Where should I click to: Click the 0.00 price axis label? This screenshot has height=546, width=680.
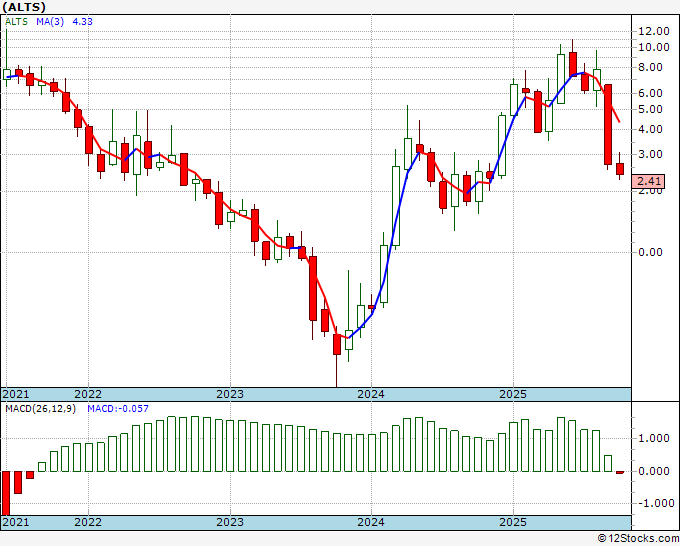[x=651, y=252]
